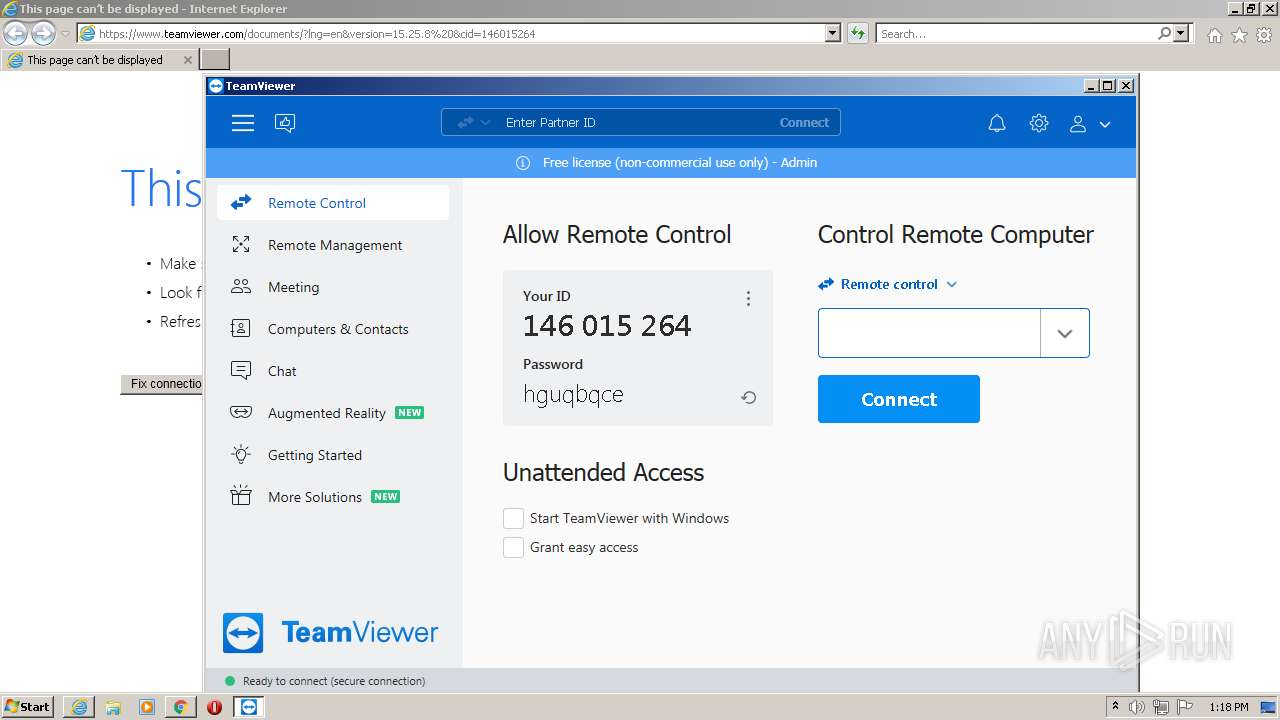Click Internet Explorer back button
This screenshot has width=1280, height=720.
click(16, 34)
